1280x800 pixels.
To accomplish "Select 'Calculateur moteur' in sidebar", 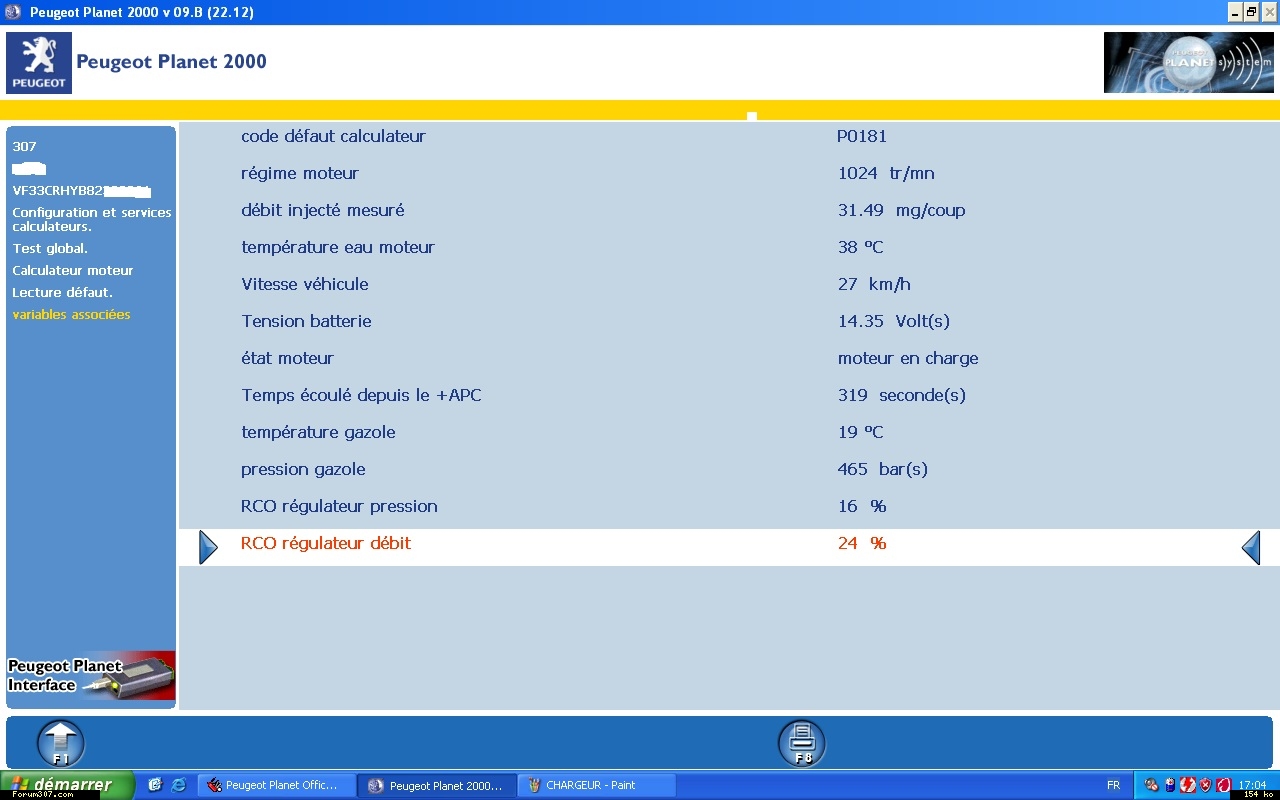I will pos(73,270).
